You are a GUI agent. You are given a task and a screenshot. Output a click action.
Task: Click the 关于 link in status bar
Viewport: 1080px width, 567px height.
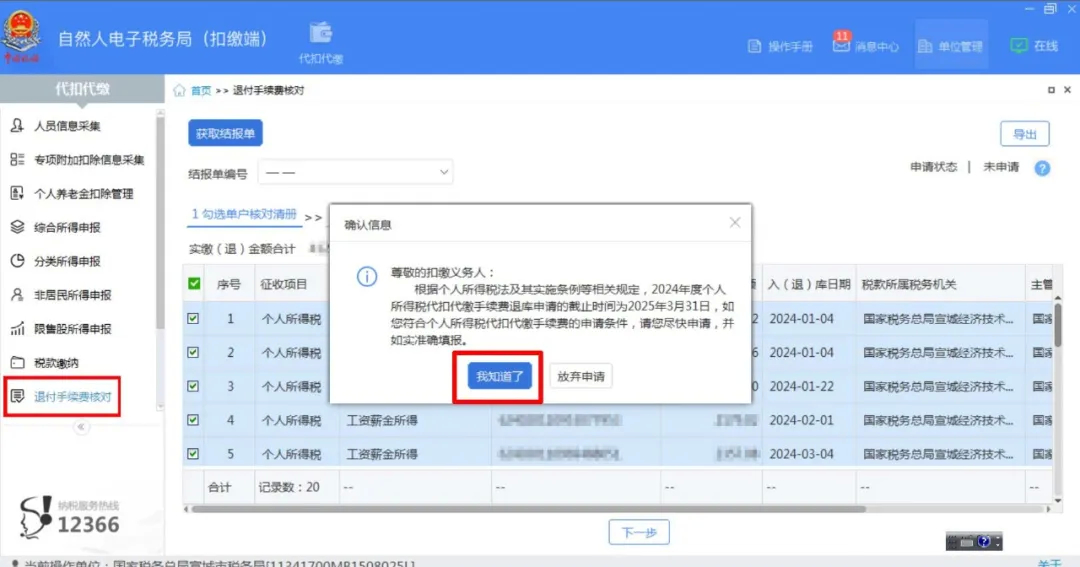1049,563
